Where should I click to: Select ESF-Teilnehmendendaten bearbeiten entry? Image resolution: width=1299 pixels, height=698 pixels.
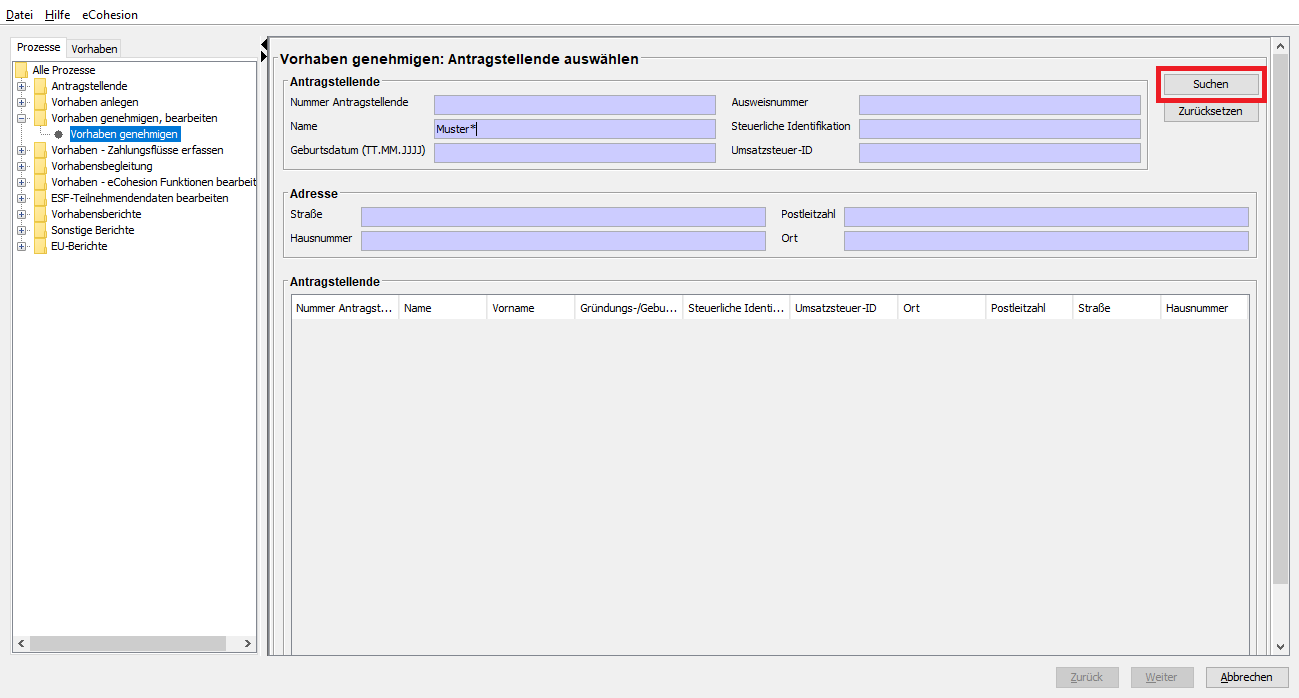[x=140, y=198]
